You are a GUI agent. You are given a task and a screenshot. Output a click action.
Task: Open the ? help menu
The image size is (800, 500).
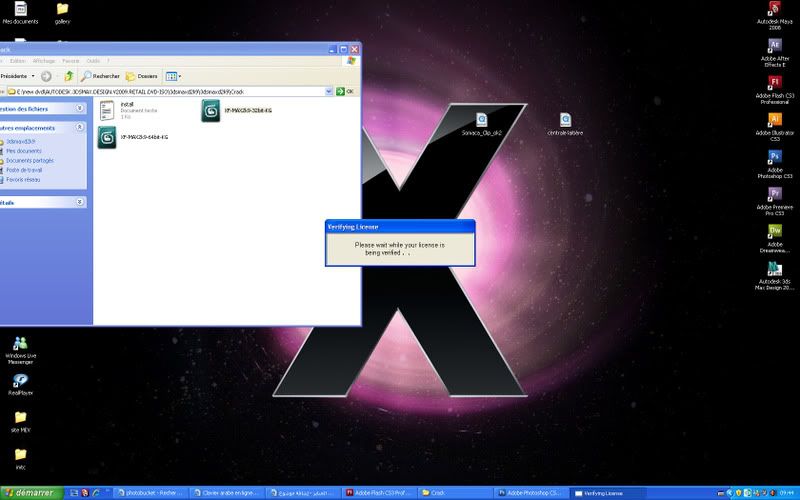pyautogui.click(x=108, y=61)
